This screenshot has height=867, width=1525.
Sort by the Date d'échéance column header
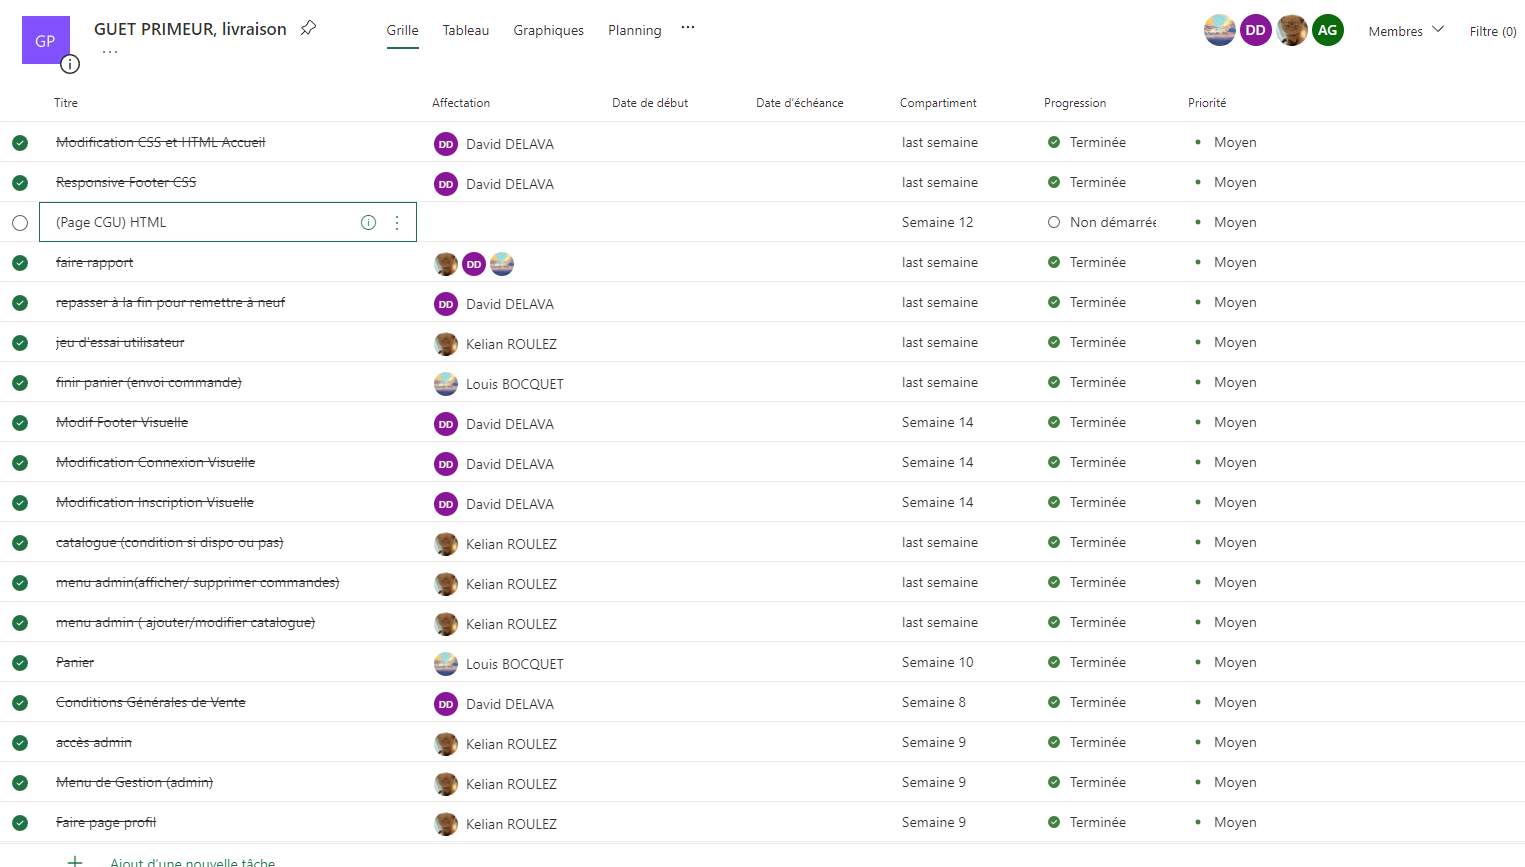click(x=799, y=103)
